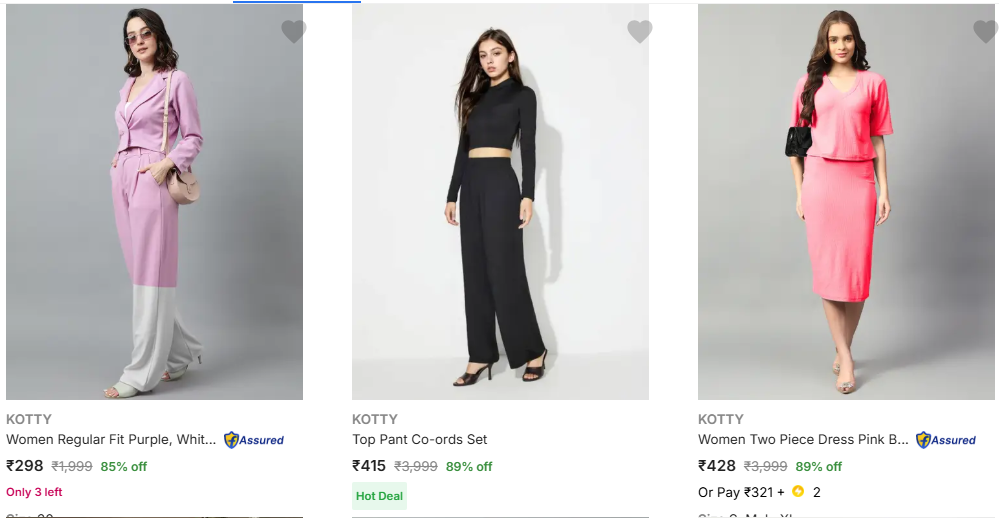This screenshot has height=518, width=999.
Task: Open the Top Pant Co-ords Set title link
Action: 420,440
